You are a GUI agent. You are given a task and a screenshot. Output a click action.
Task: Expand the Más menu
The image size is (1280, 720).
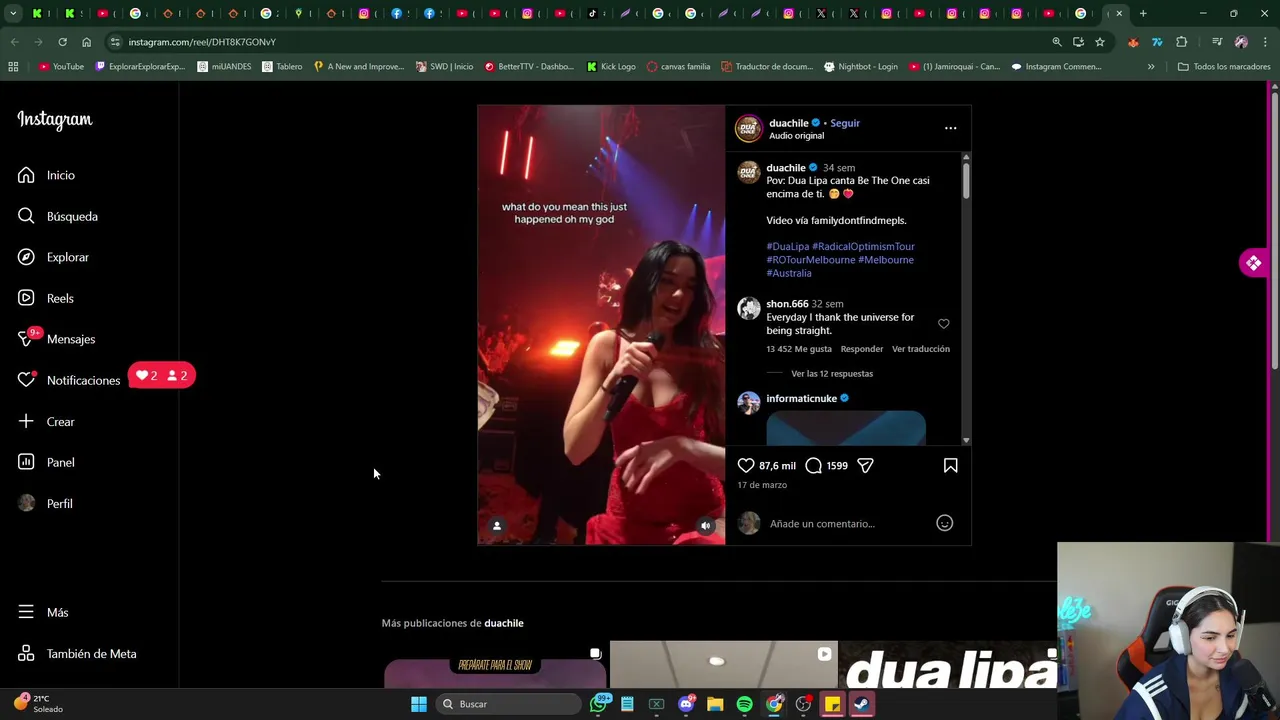[x=42, y=612]
